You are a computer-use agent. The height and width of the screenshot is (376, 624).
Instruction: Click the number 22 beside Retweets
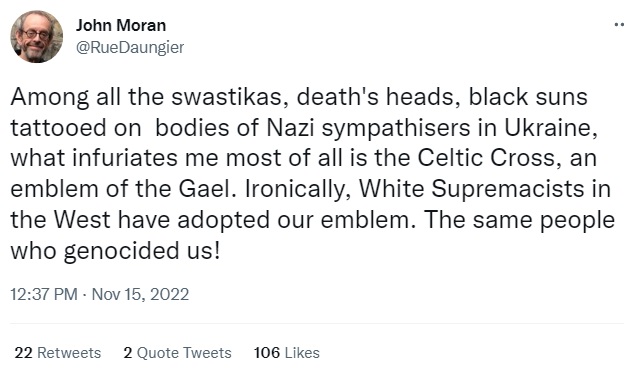(x=23, y=353)
